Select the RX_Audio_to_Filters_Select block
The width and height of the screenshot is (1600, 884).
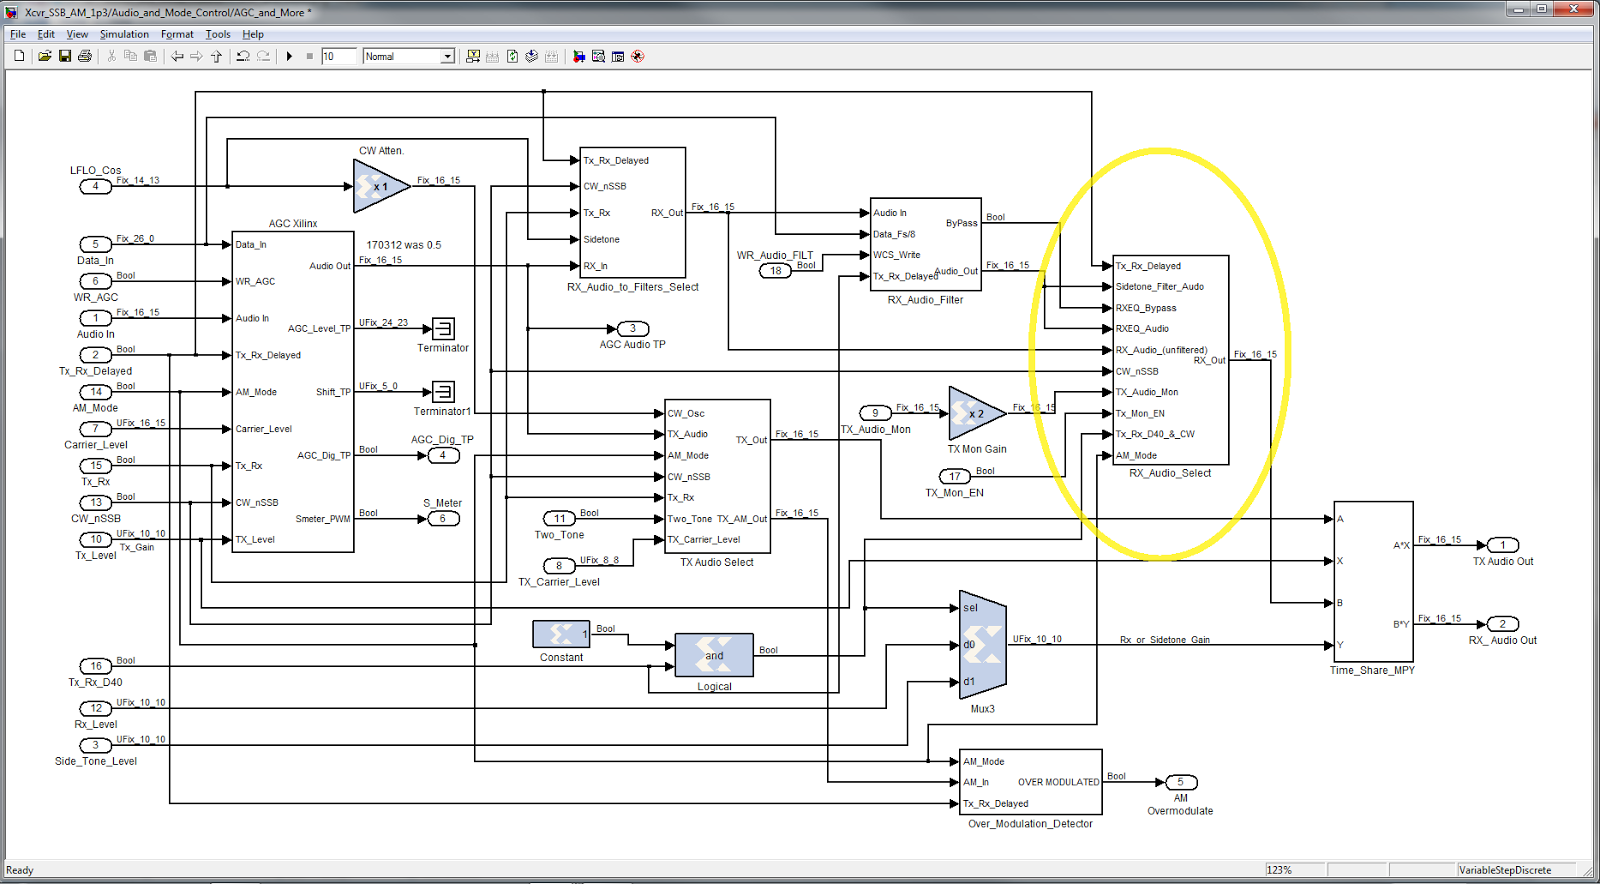click(x=633, y=212)
